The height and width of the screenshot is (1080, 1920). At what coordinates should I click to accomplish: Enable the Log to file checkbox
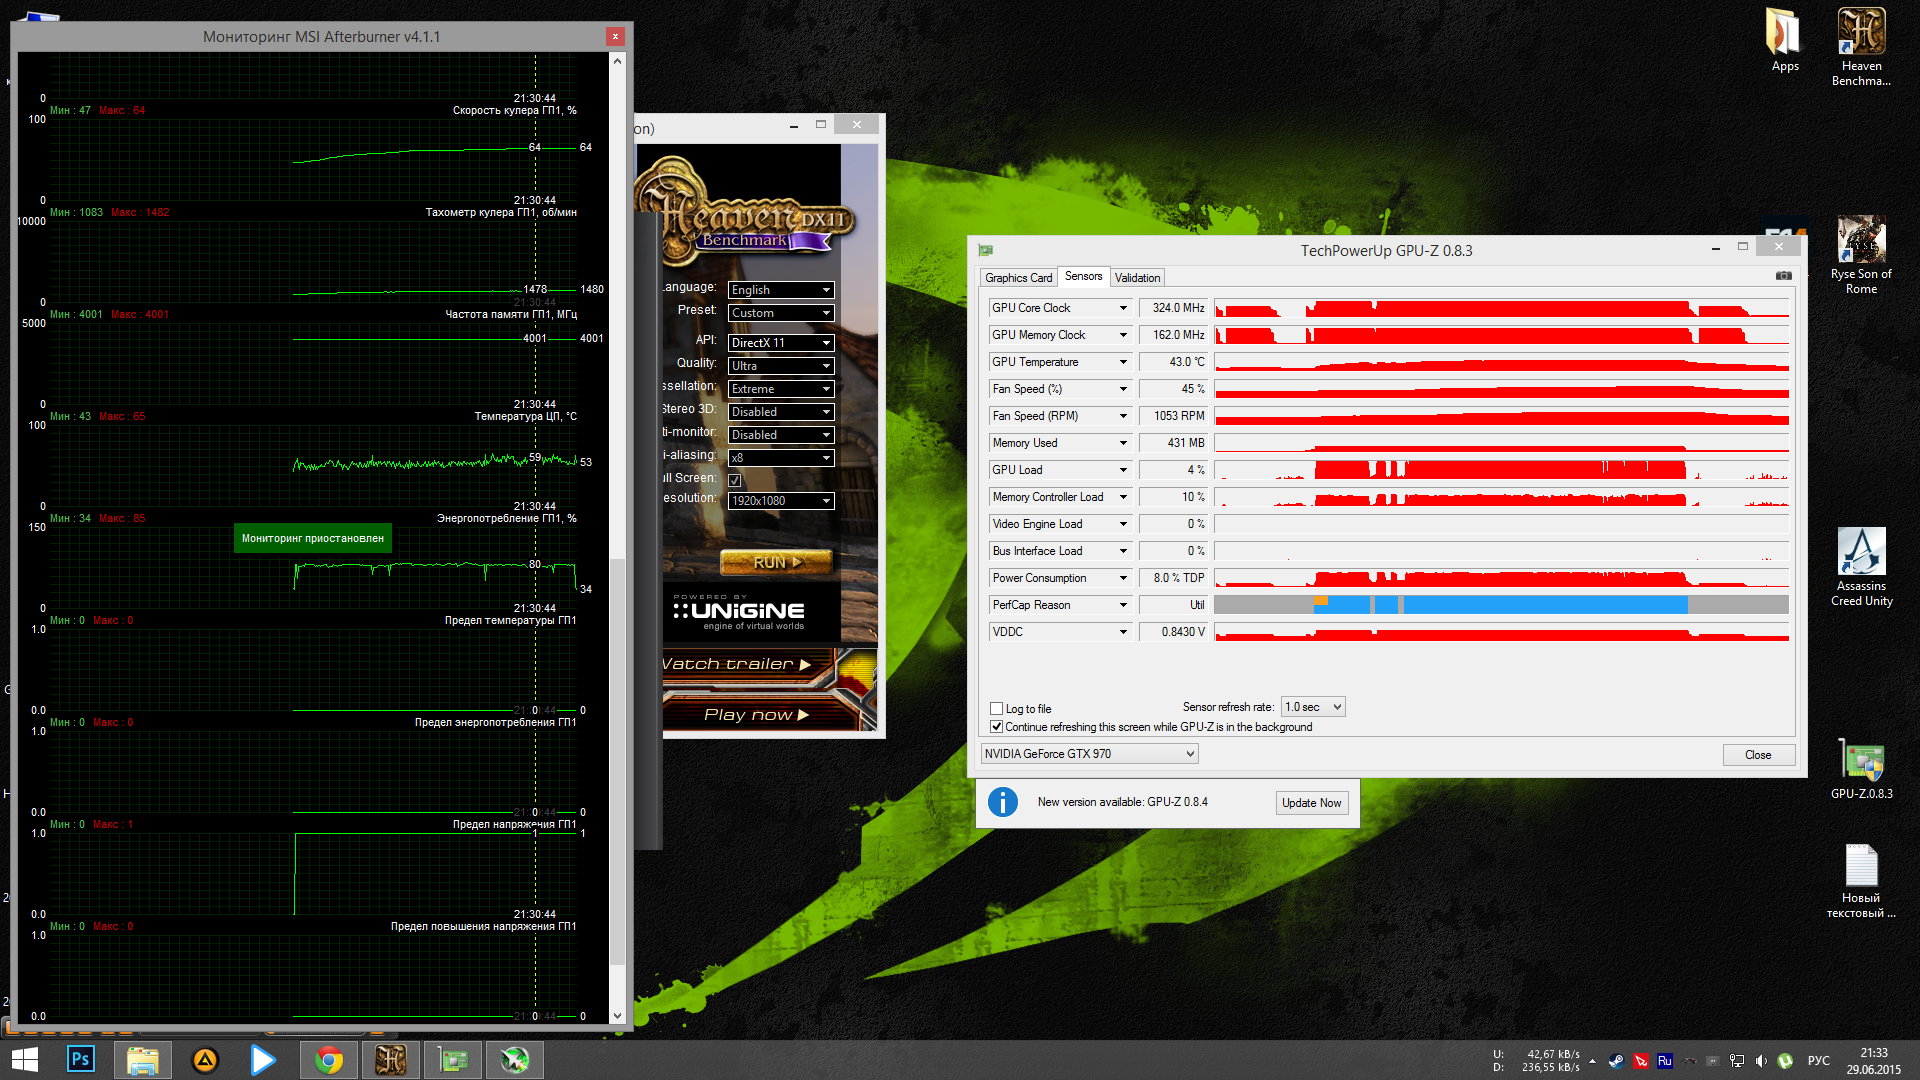(x=996, y=709)
